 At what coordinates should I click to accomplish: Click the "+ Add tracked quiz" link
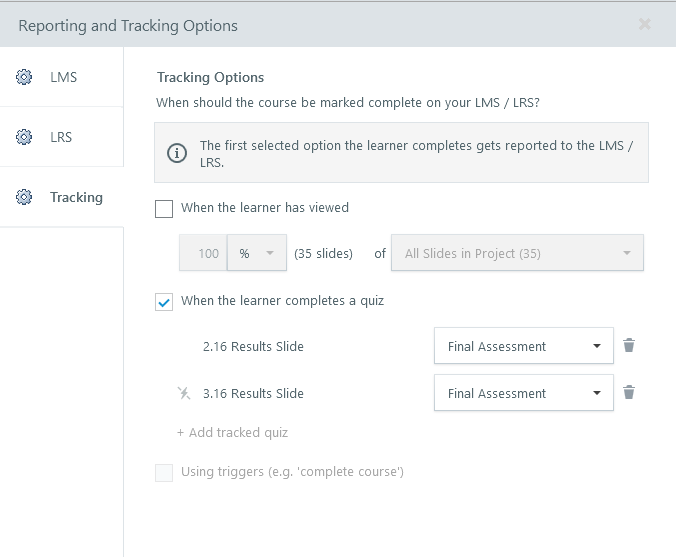pos(233,433)
